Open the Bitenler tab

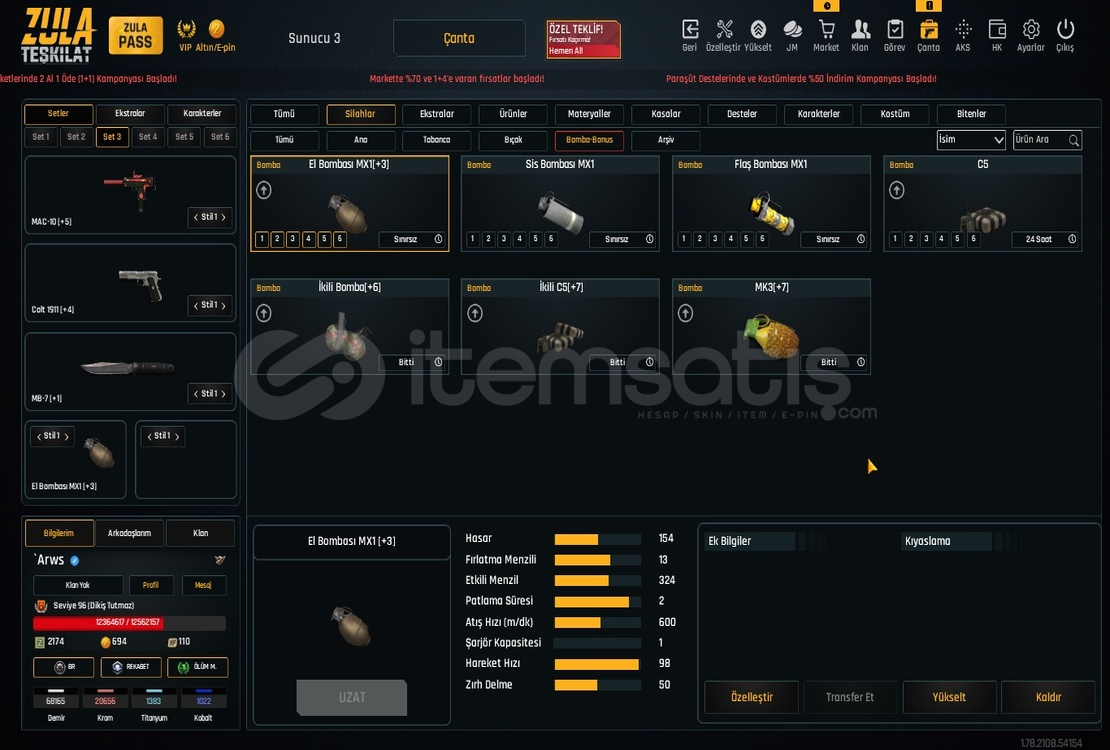coord(971,114)
